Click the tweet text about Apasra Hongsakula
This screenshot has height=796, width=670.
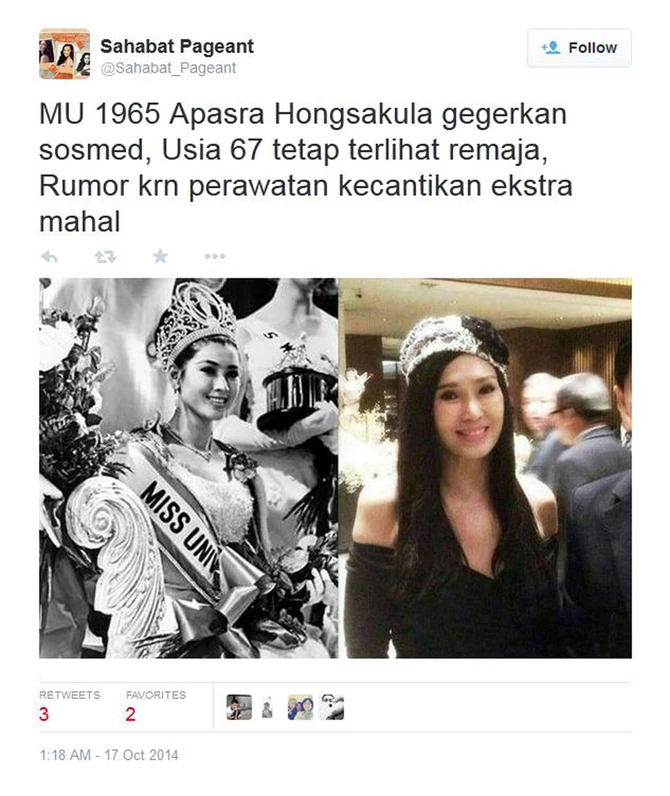306,168
